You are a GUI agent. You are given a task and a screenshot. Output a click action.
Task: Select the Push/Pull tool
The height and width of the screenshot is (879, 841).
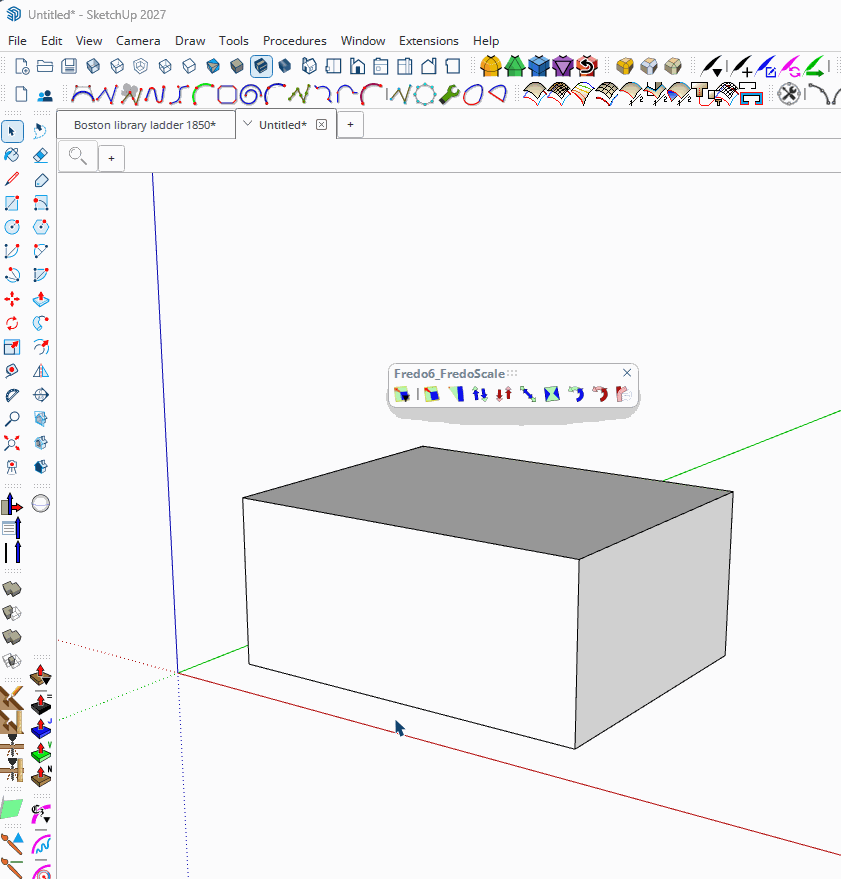(40, 299)
